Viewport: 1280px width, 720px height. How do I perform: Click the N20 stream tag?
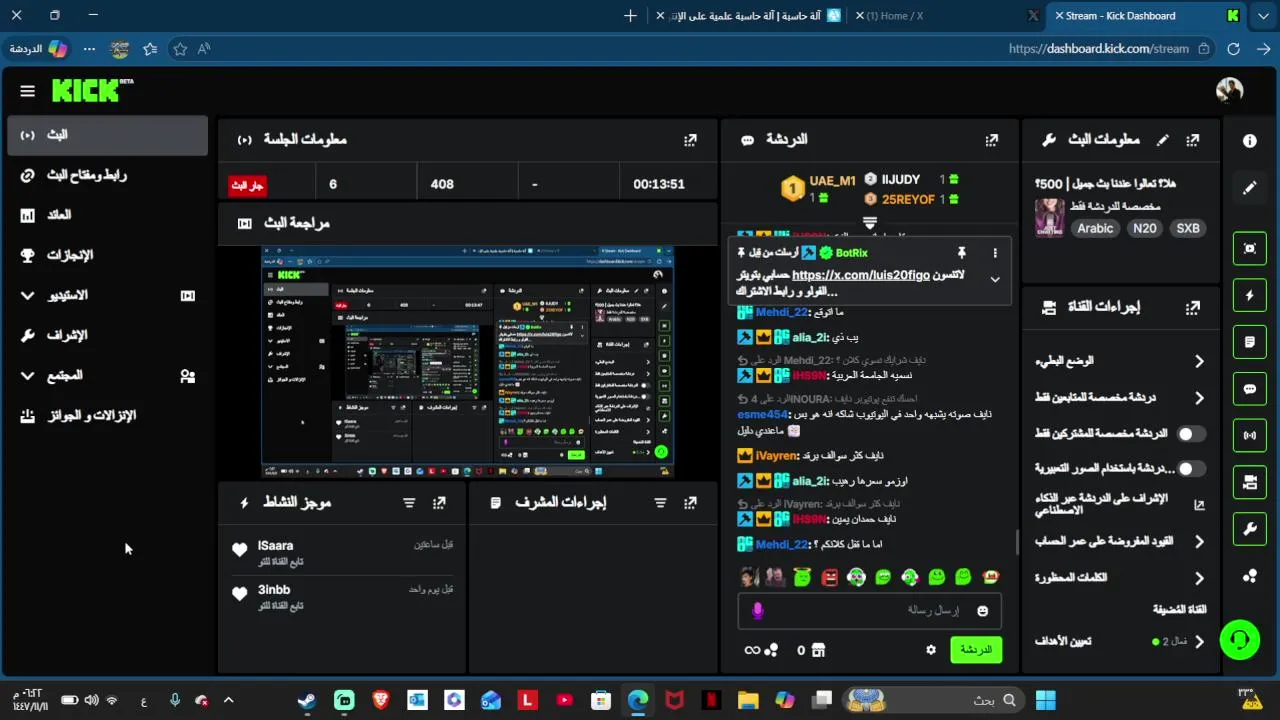click(1144, 228)
